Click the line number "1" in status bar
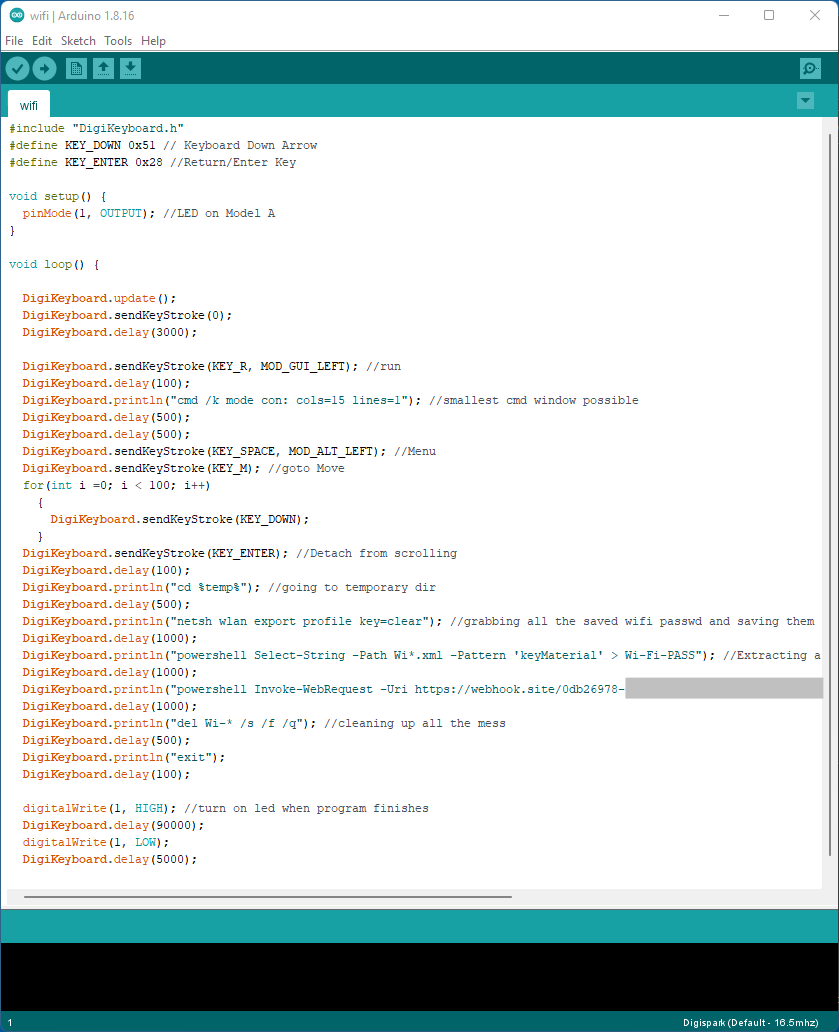839x1032 pixels. click(10, 1023)
